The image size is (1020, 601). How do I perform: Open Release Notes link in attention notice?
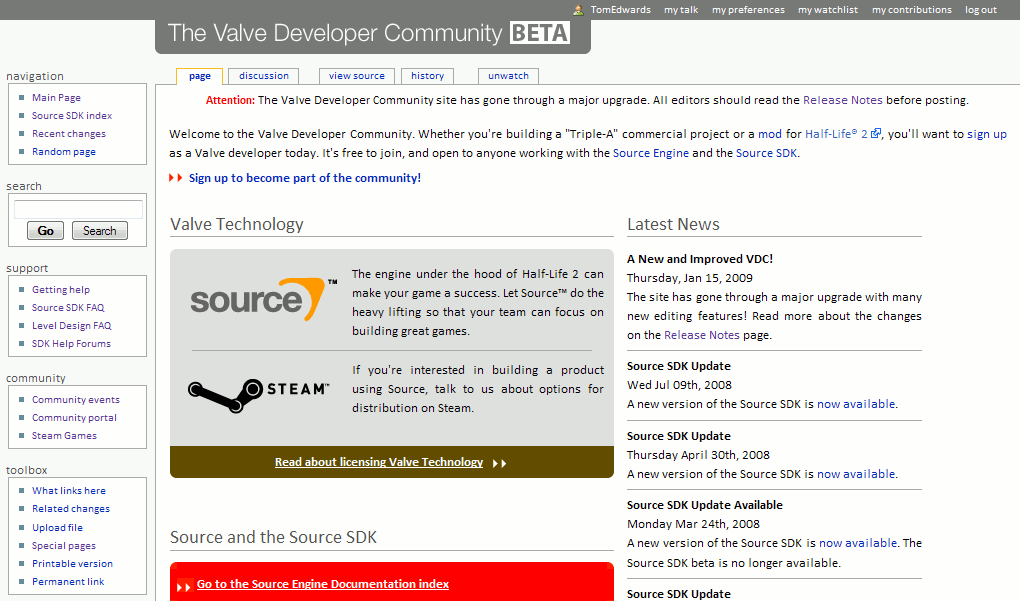point(842,100)
